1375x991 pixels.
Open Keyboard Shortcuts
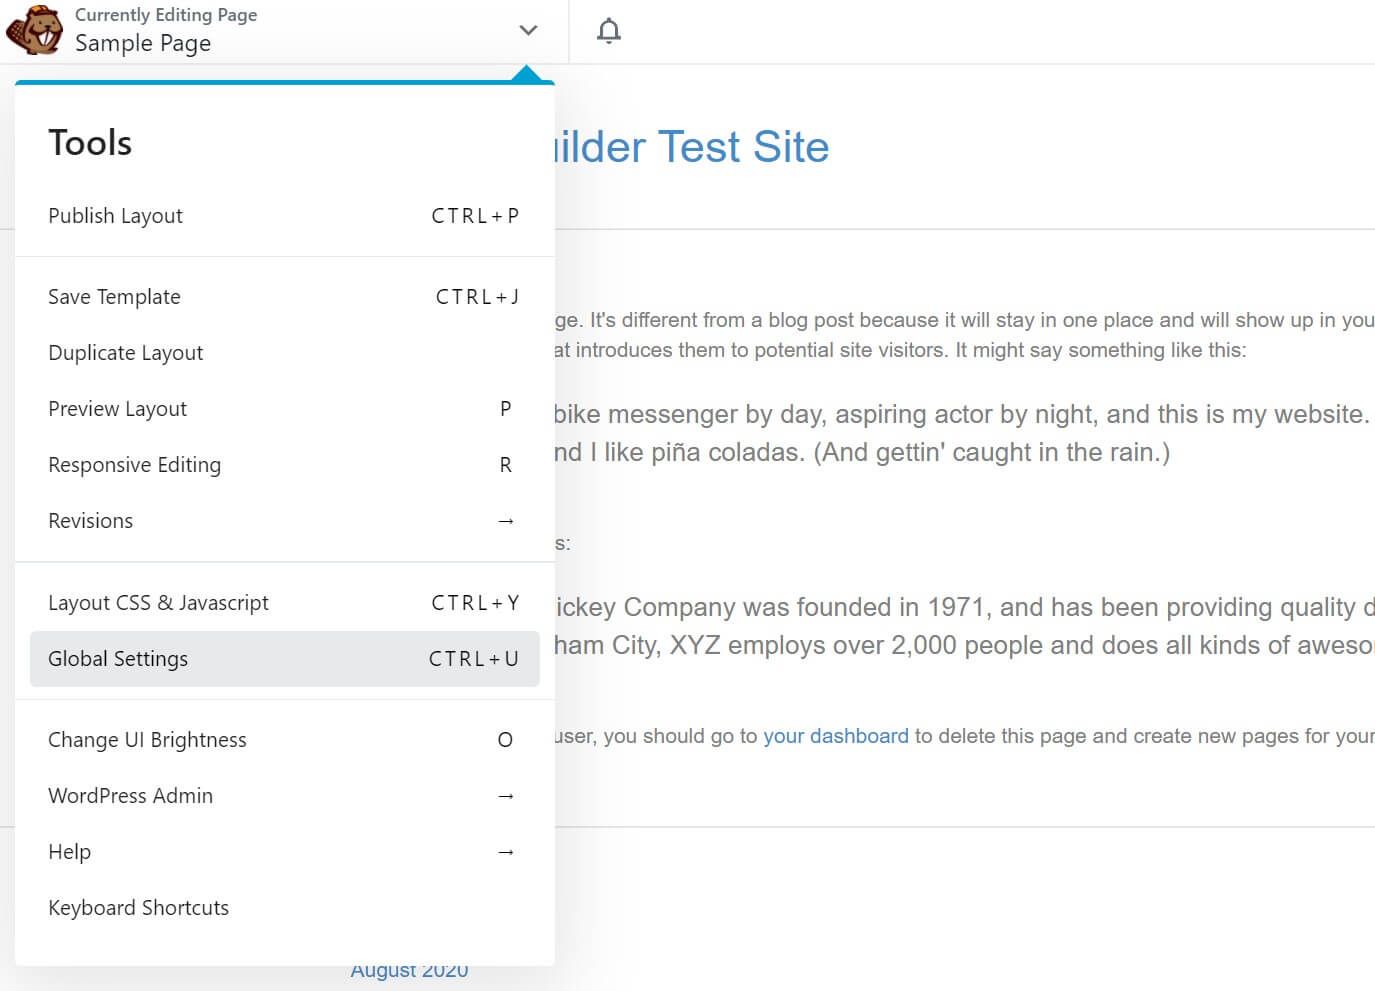click(138, 907)
